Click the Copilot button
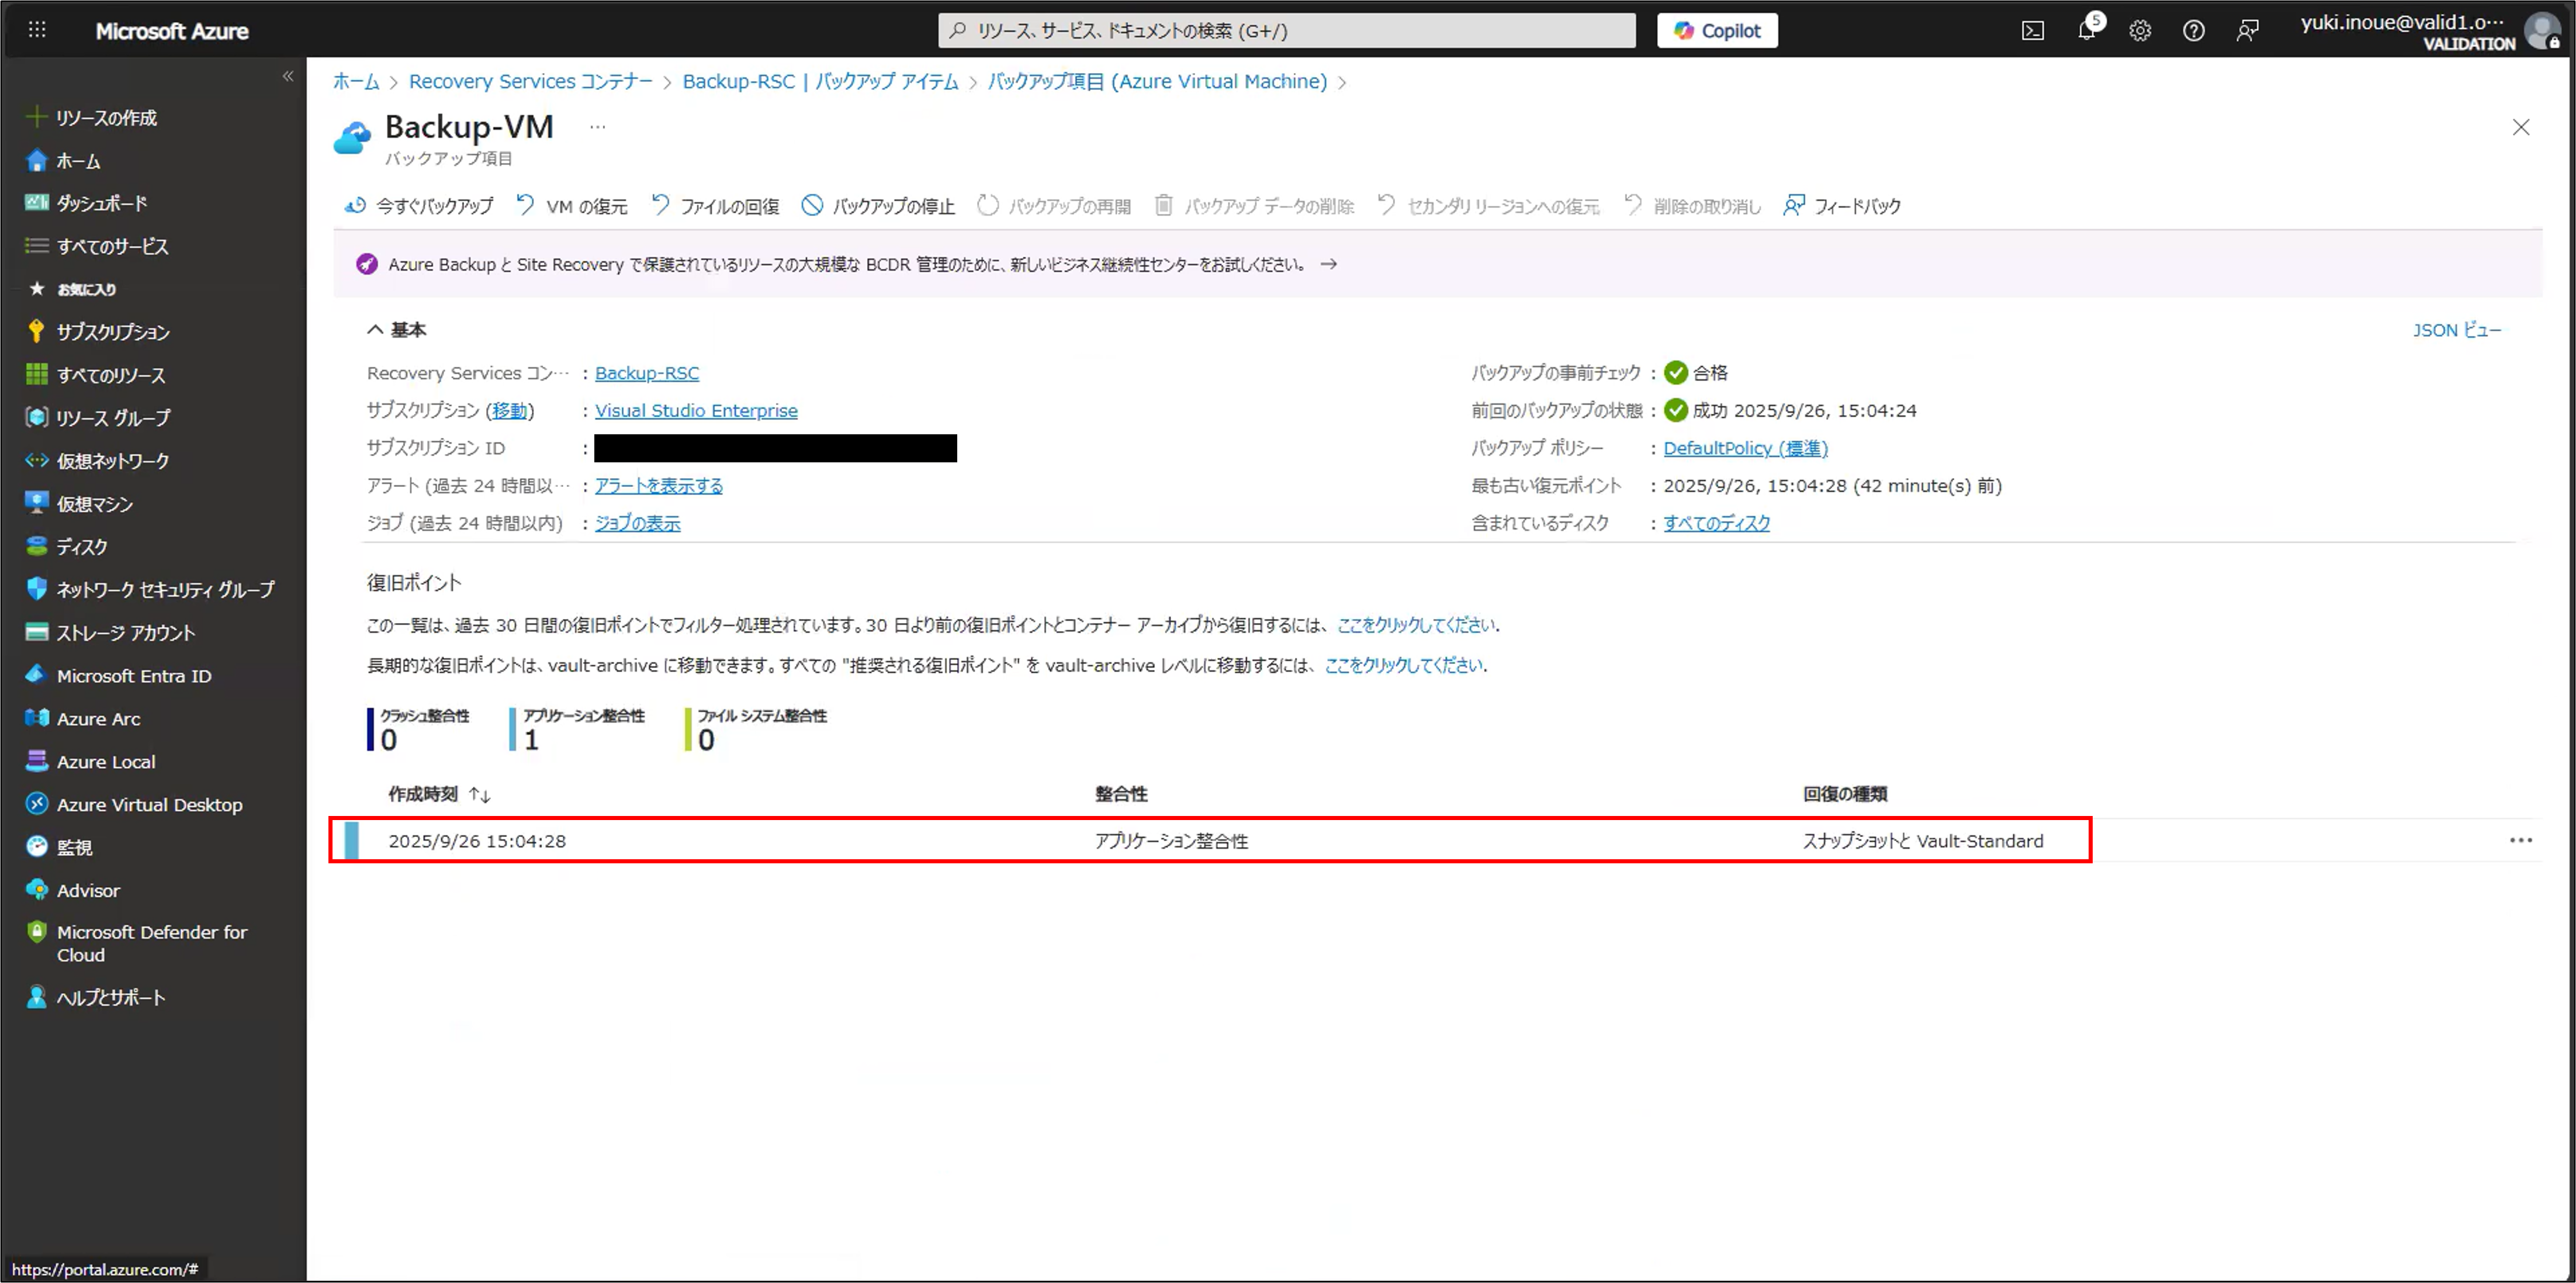2576x1283 pixels. coord(1717,31)
